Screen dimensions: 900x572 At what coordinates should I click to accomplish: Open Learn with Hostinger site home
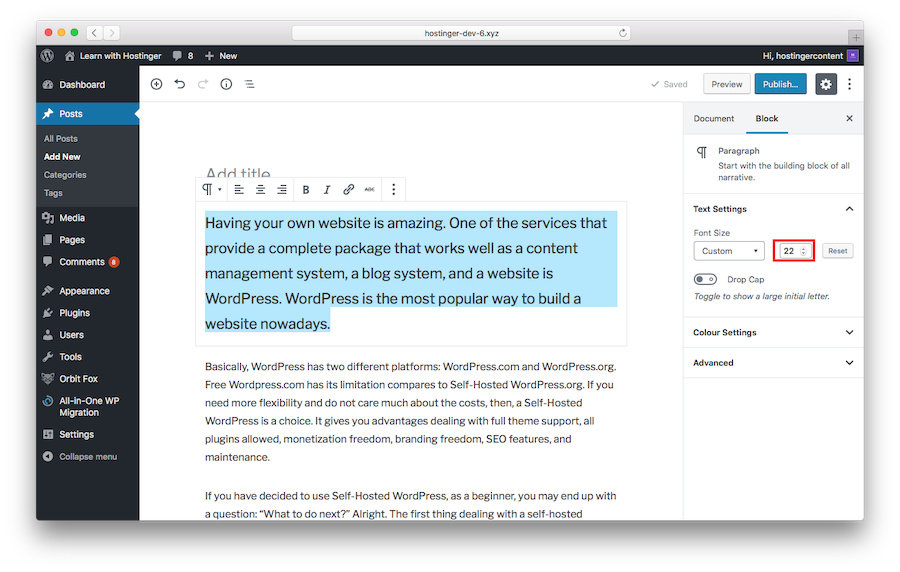pyautogui.click(x=113, y=56)
